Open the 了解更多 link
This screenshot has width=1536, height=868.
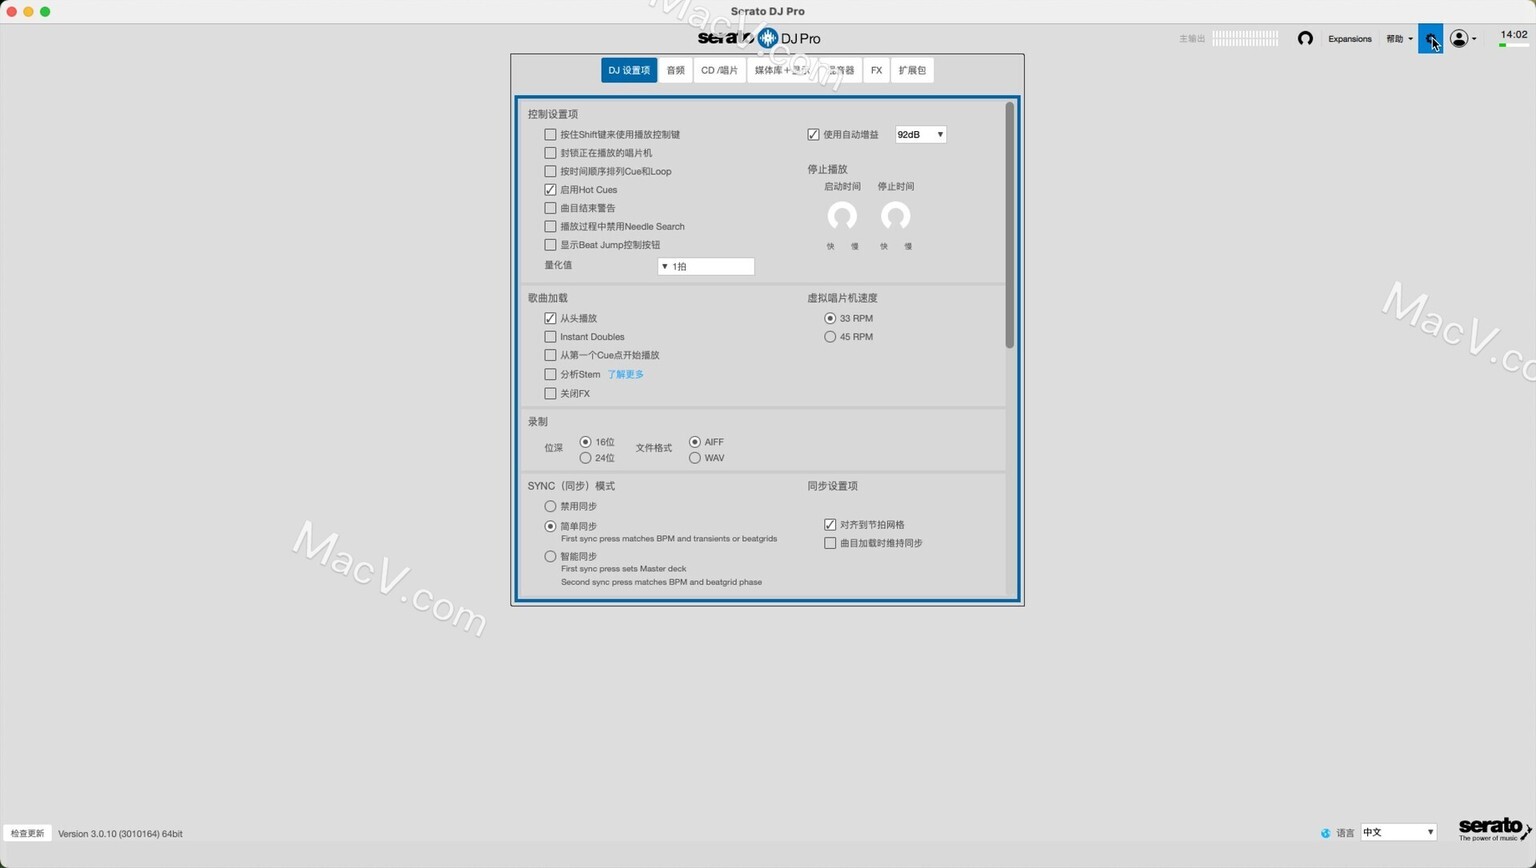pyautogui.click(x=626, y=374)
